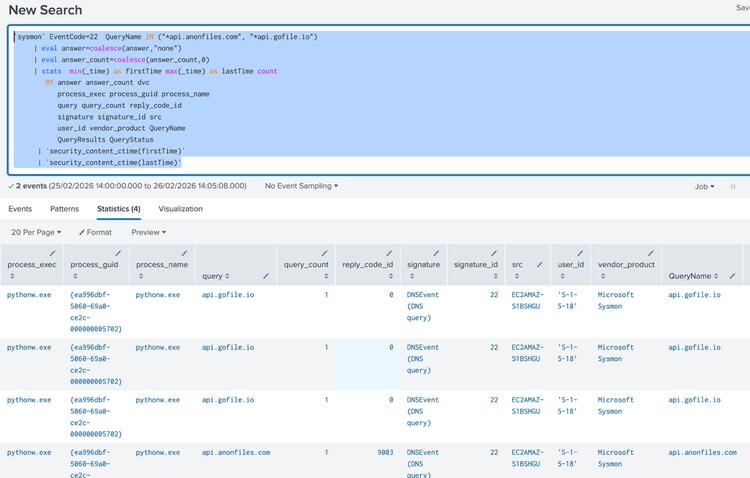Click the pencil icon beside the query column
The height and width of the screenshot is (478, 750).
tap(265, 274)
